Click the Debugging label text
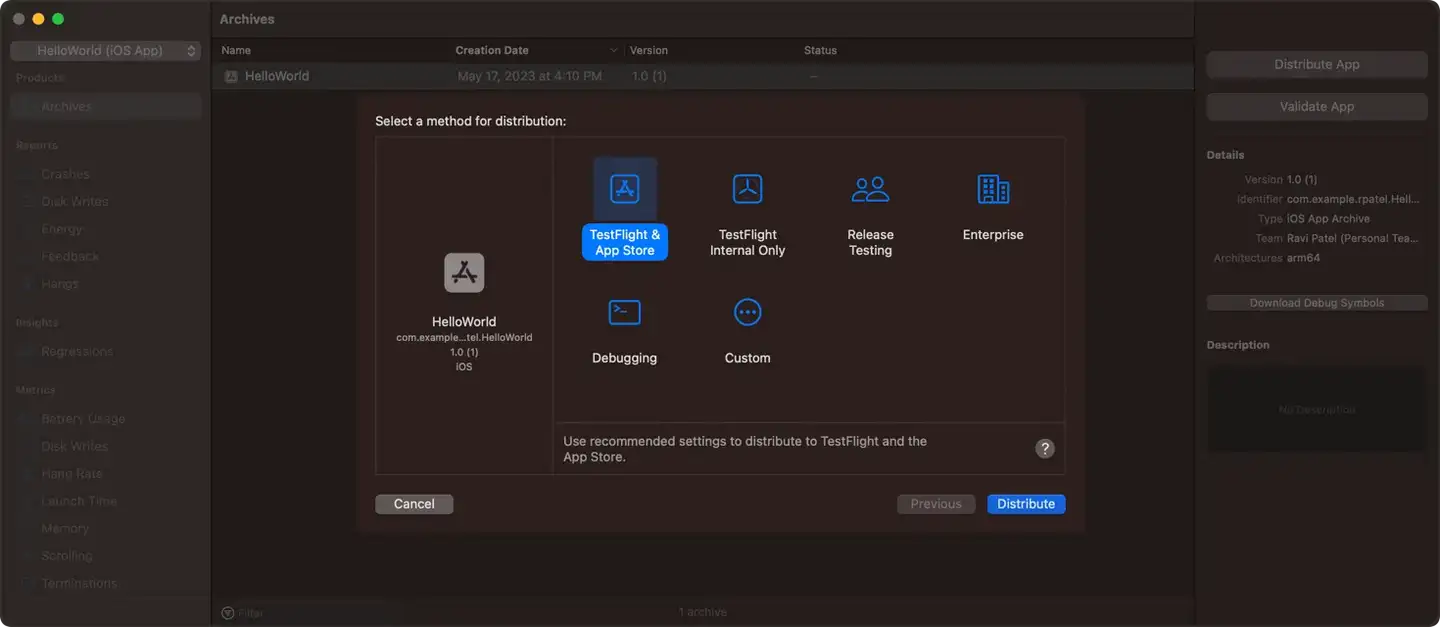The width and height of the screenshot is (1440, 627). [625, 358]
